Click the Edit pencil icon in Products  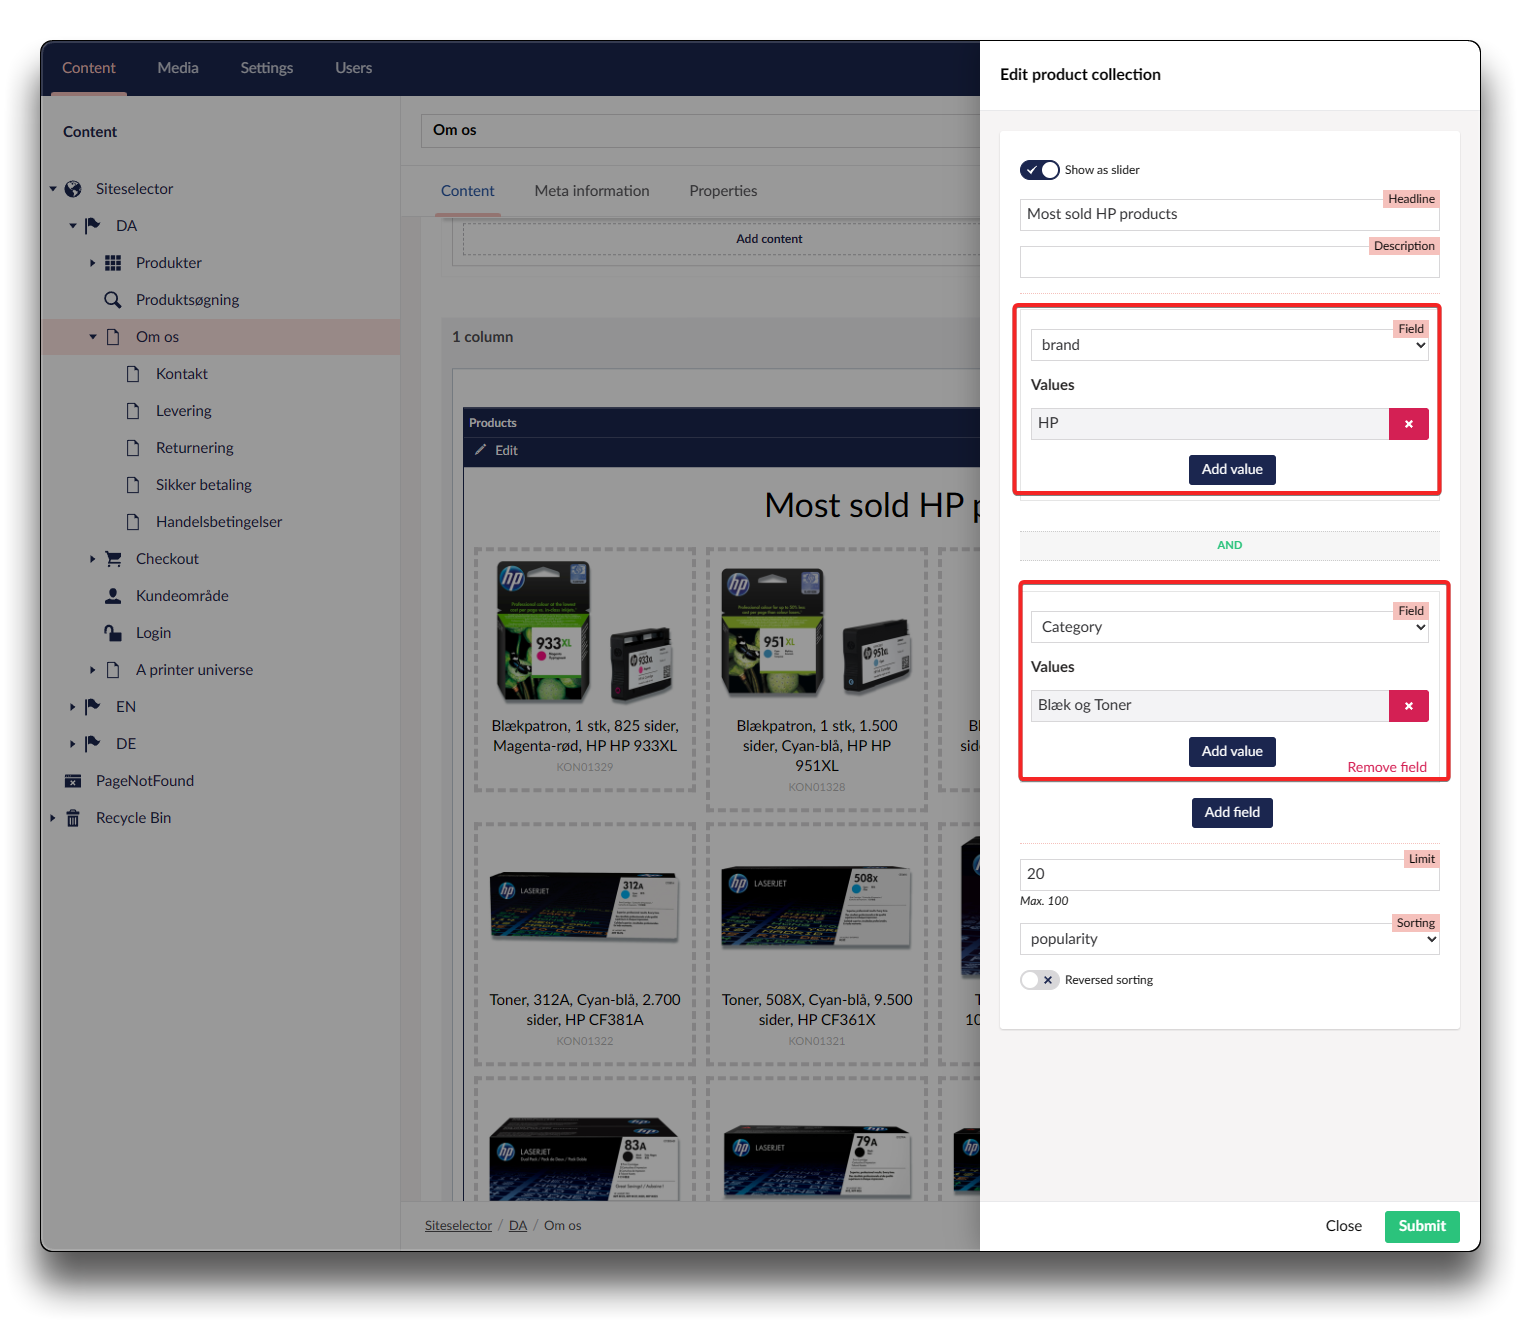480,450
